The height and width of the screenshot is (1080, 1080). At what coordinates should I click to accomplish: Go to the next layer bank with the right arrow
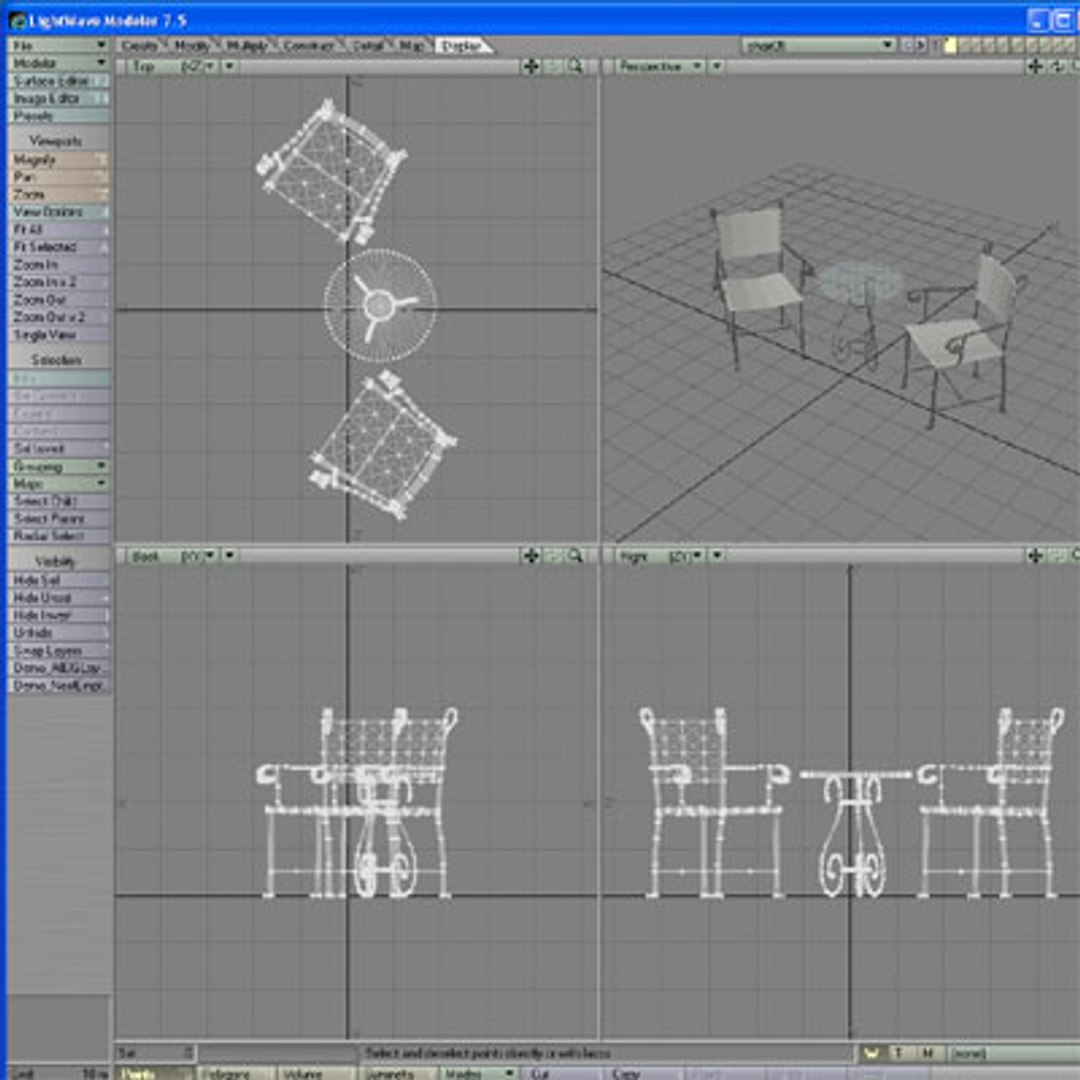click(x=921, y=45)
